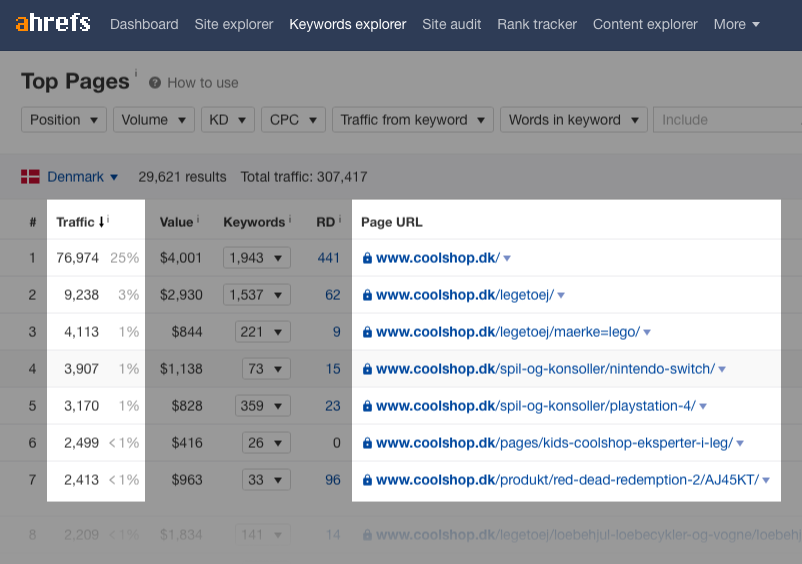
Task: Open the Position filter dropdown
Action: (64, 120)
